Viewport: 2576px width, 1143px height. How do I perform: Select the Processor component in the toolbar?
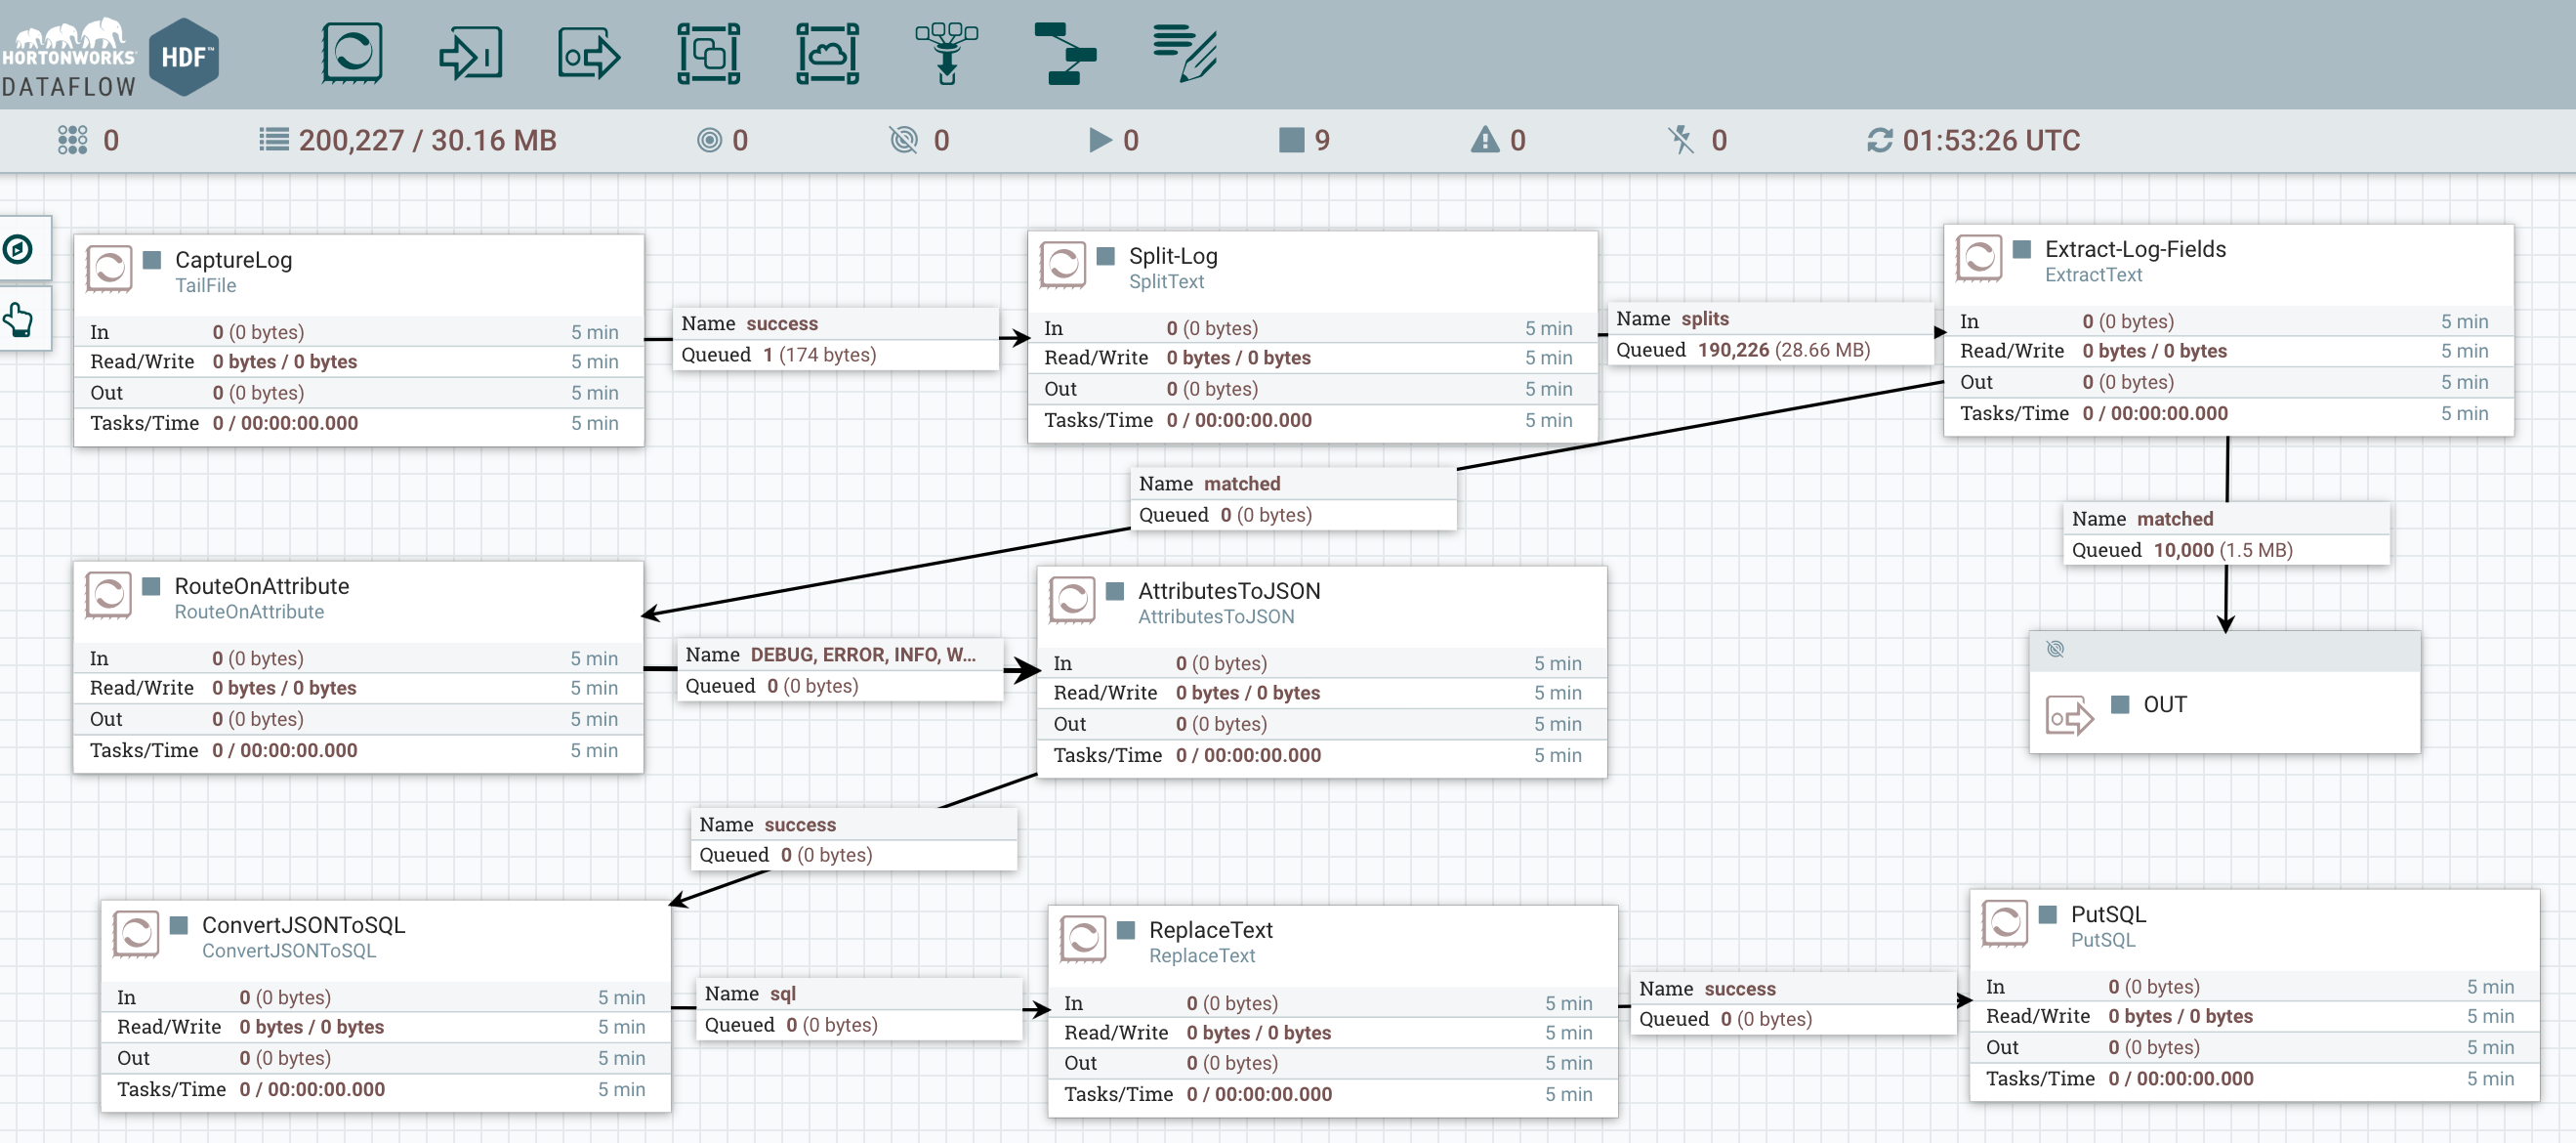(352, 53)
